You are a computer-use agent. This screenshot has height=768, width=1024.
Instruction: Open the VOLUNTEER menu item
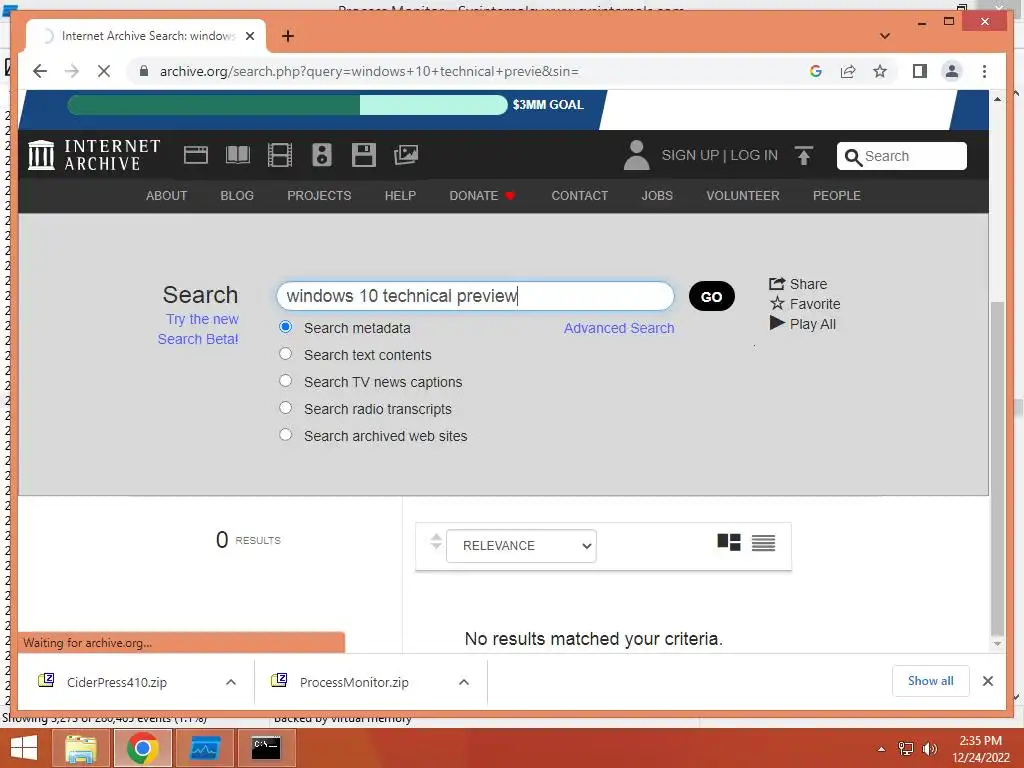[x=743, y=195]
